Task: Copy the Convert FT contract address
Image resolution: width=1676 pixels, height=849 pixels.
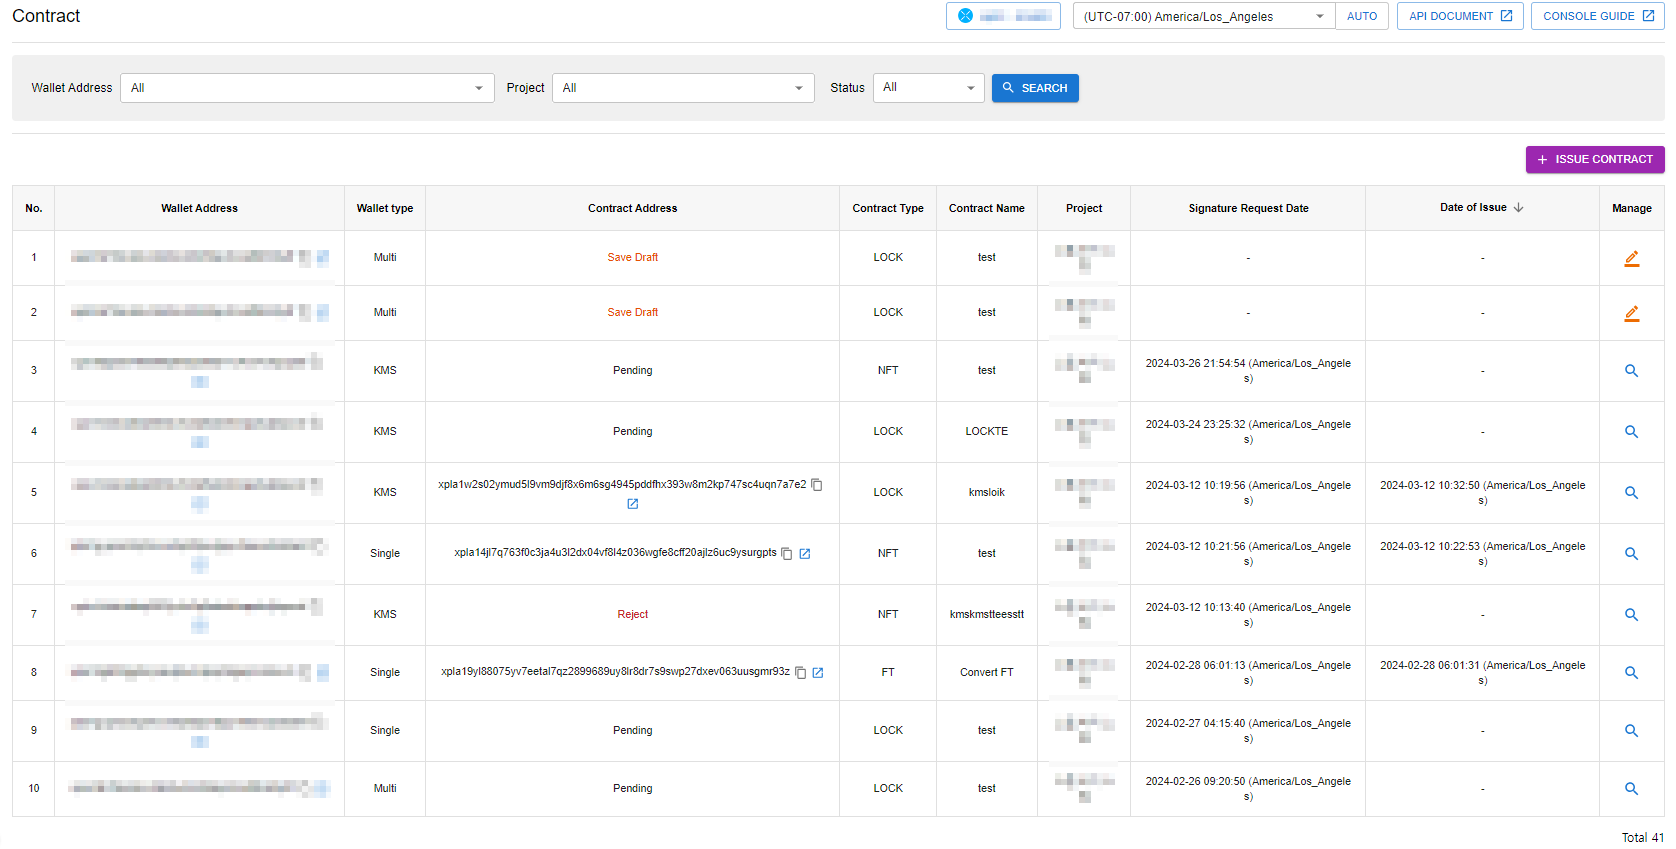Action: (800, 673)
